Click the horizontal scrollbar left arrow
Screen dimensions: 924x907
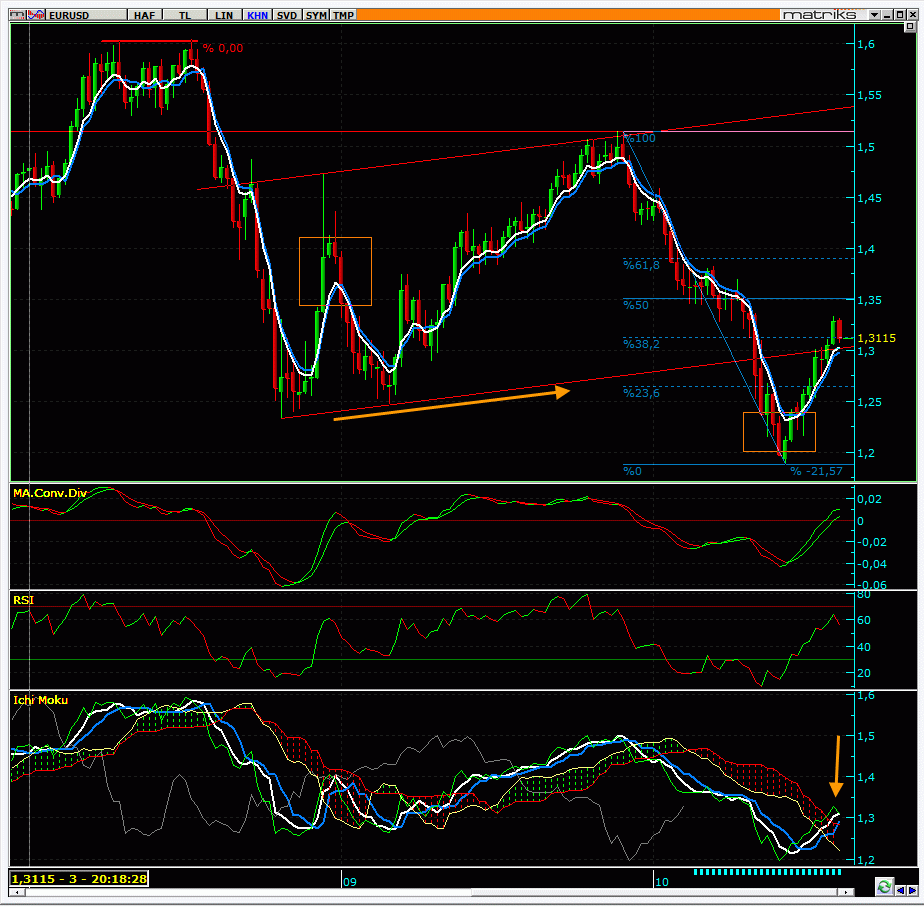(16, 893)
